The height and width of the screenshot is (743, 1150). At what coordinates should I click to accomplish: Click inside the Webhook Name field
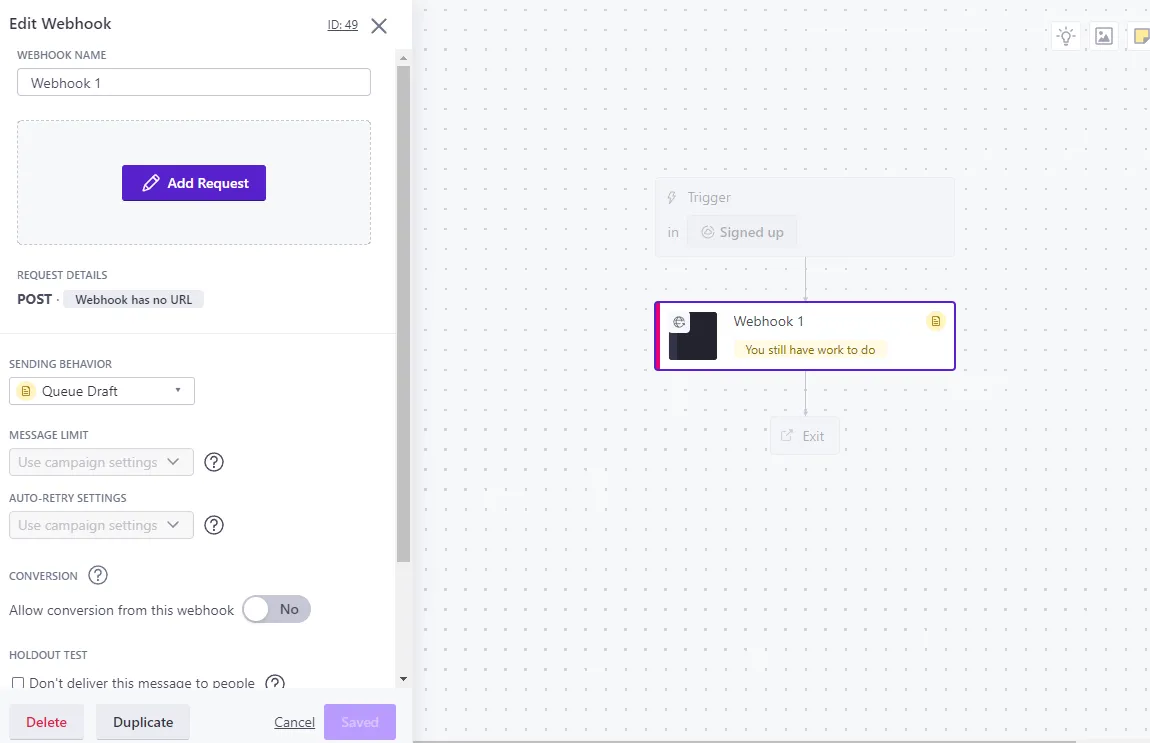pyautogui.click(x=194, y=83)
